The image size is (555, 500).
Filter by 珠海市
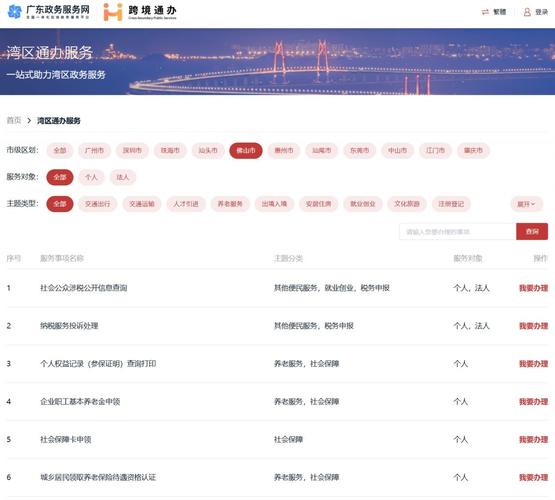pos(170,150)
